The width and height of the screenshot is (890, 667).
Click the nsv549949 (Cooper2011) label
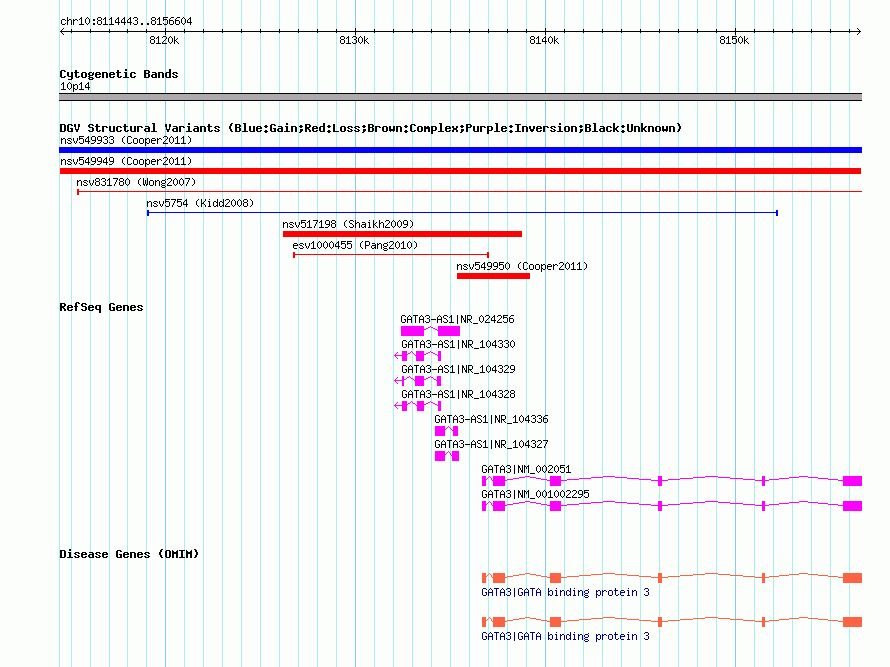[126, 161]
